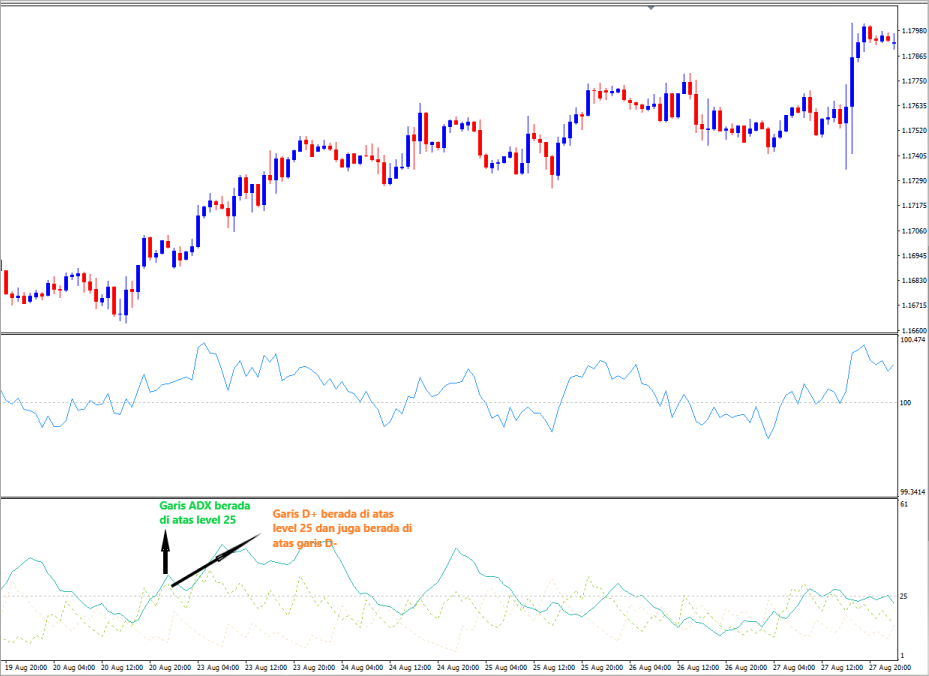Select the 26 Aug 20:00 time label
The width and height of the screenshot is (929, 676).
[746, 668]
